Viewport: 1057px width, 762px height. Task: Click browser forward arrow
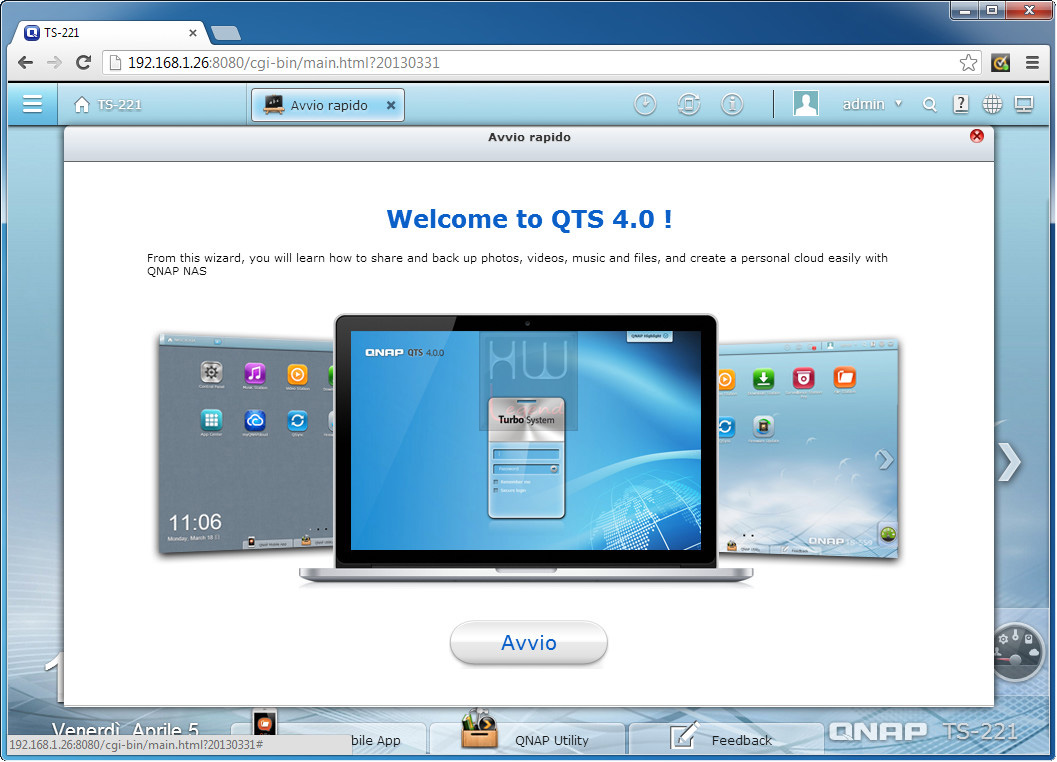point(55,63)
